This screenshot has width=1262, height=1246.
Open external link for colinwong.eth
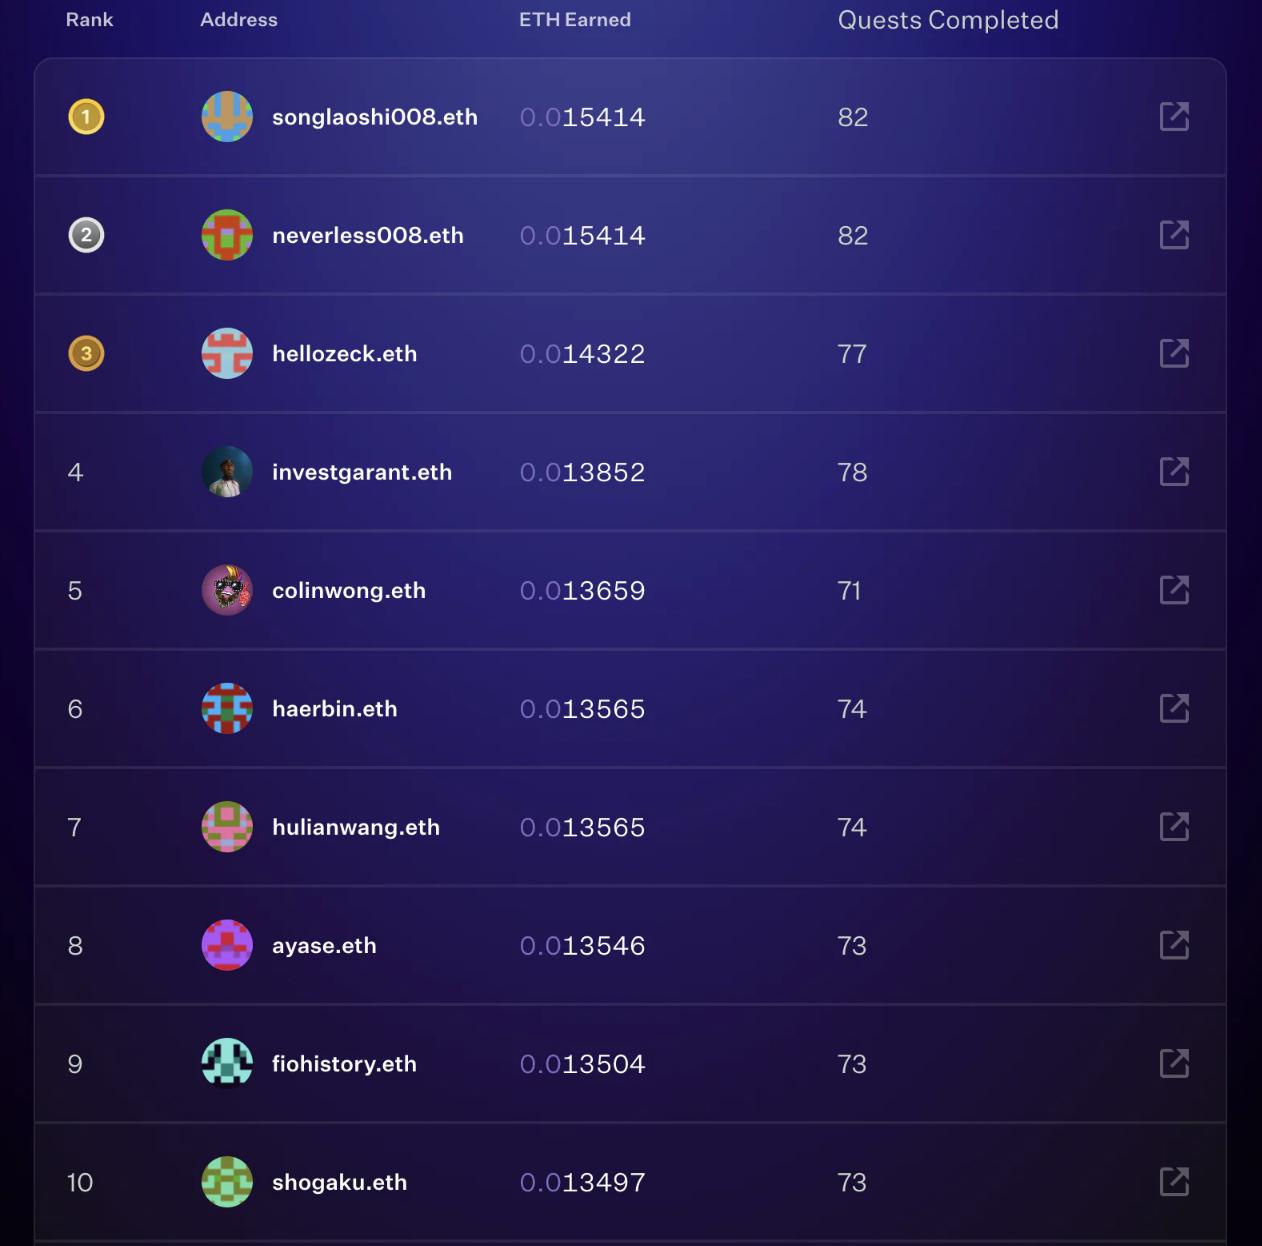pos(1175,590)
